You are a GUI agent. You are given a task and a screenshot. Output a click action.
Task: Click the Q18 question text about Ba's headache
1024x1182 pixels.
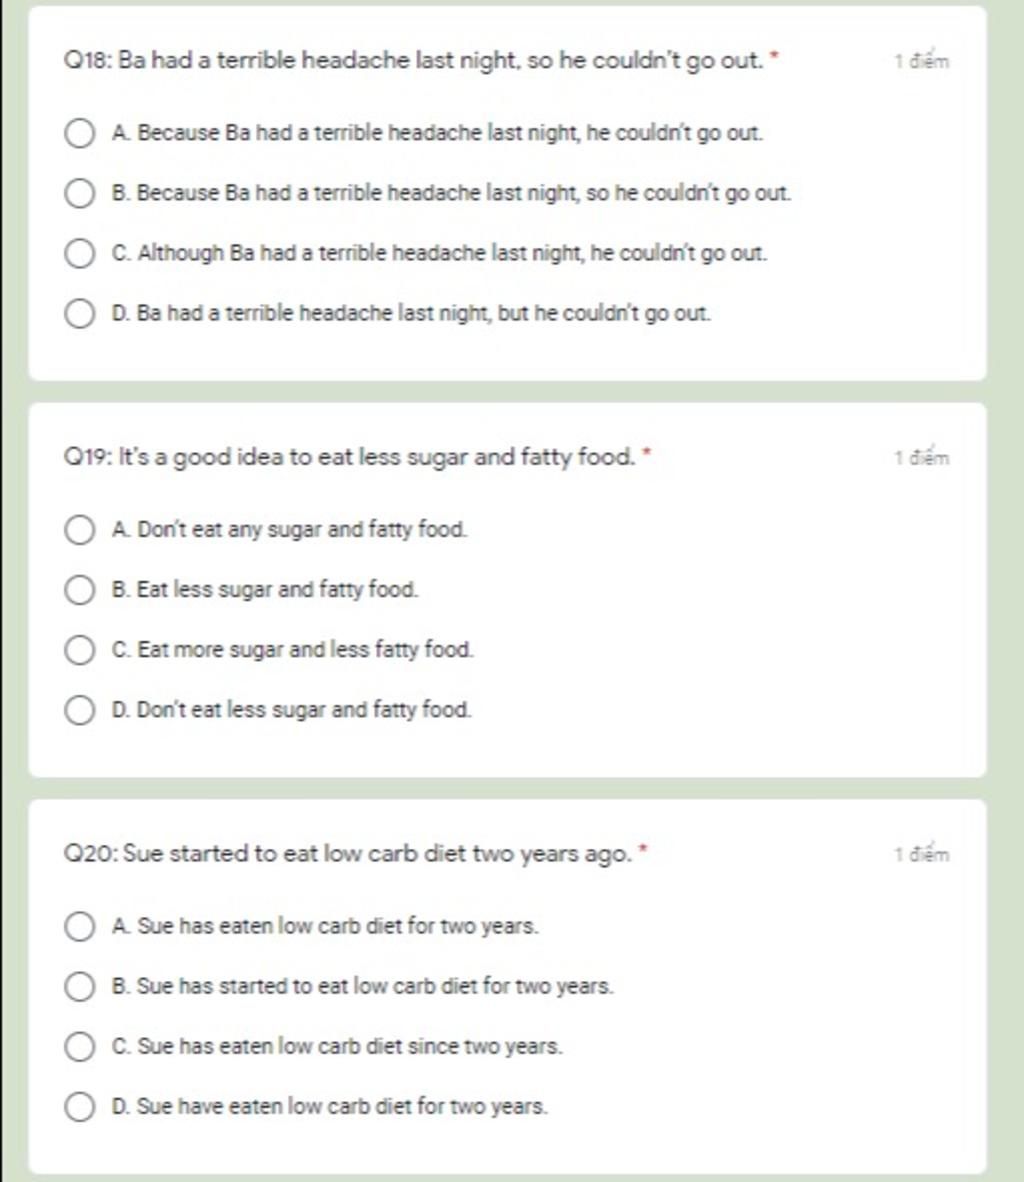coord(414,60)
